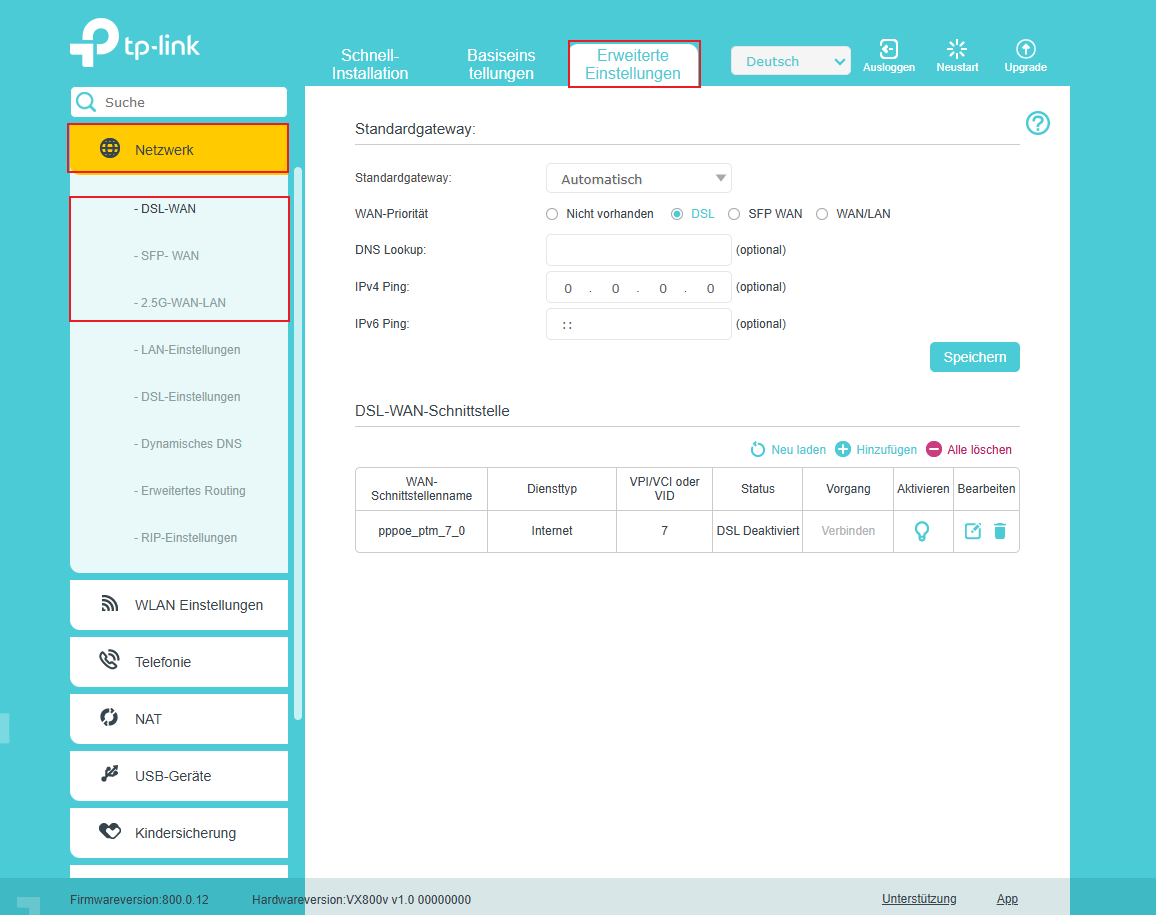Click the Ausloggen logout icon
Screen dimensions: 1156x915
888,49
